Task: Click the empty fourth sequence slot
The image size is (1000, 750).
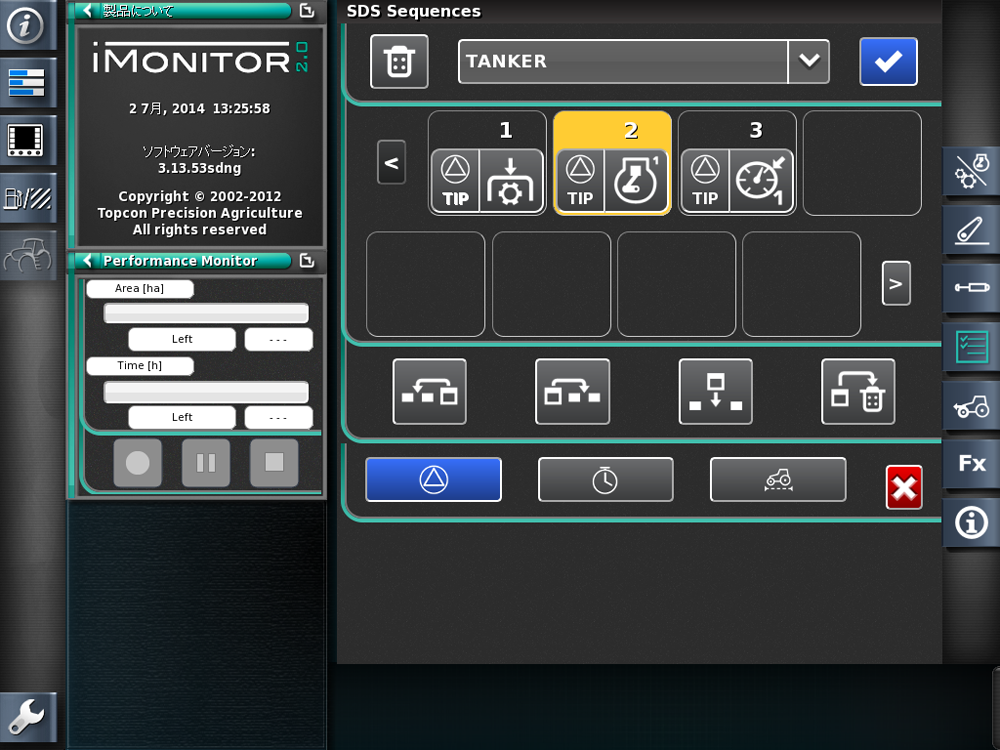Action: click(862, 163)
